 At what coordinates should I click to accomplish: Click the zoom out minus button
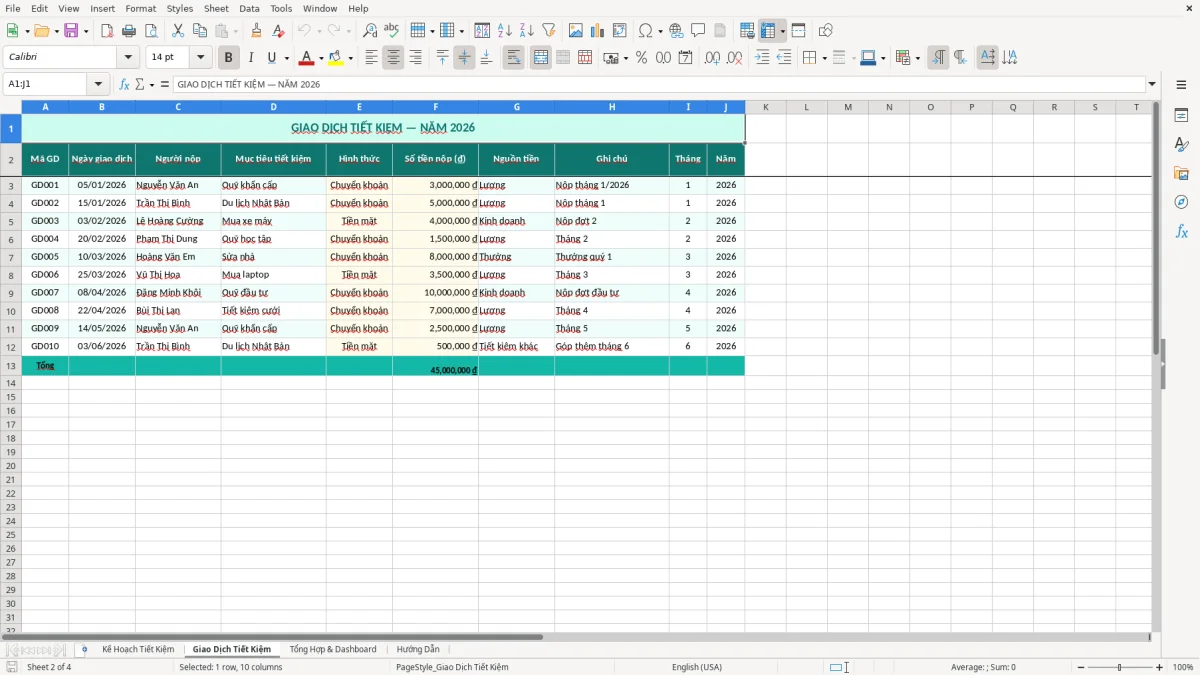(1079, 667)
